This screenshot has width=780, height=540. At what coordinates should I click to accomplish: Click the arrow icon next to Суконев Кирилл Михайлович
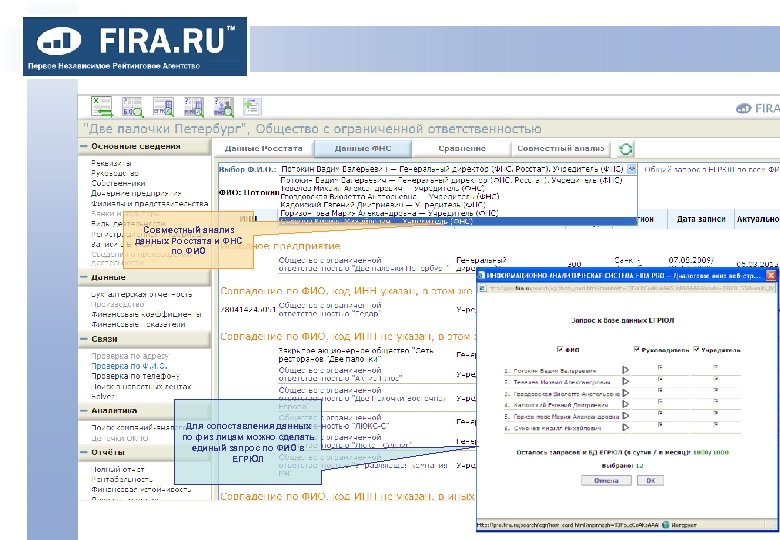point(625,427)
